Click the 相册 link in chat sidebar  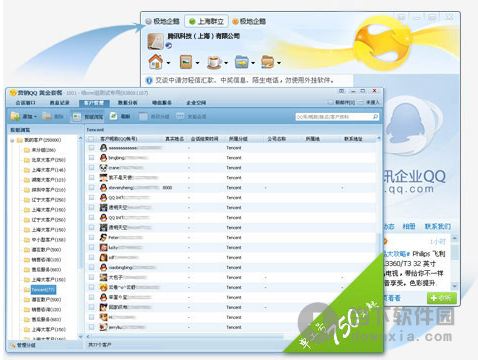409,226
